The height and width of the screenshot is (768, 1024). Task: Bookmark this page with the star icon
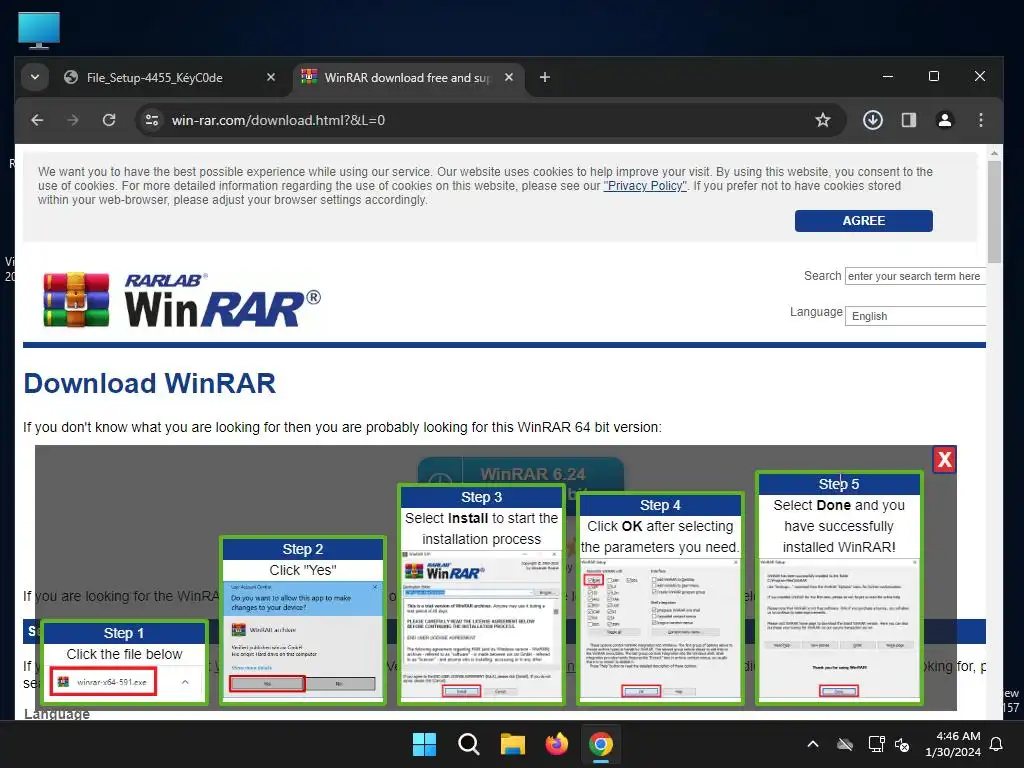[823, 120]
